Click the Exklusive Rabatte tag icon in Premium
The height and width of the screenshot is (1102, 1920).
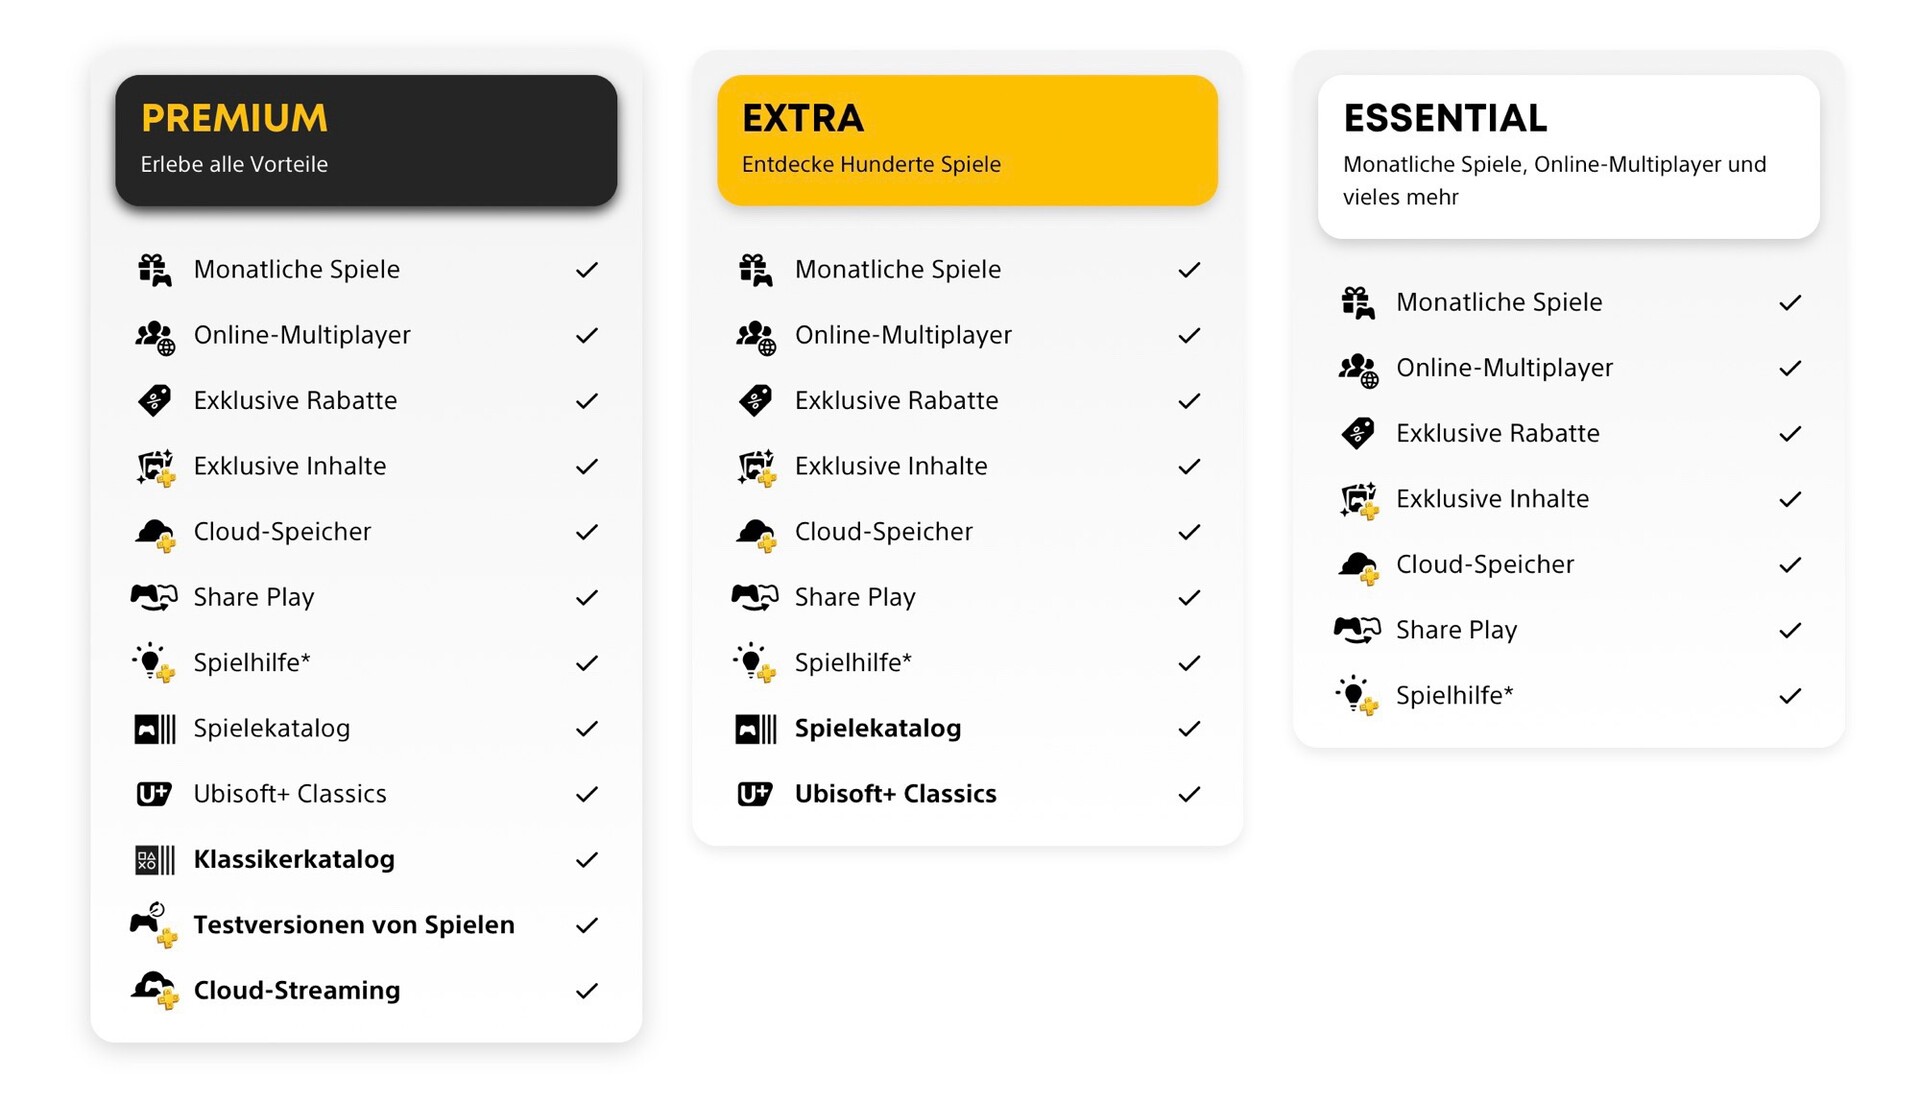(154, 401)
